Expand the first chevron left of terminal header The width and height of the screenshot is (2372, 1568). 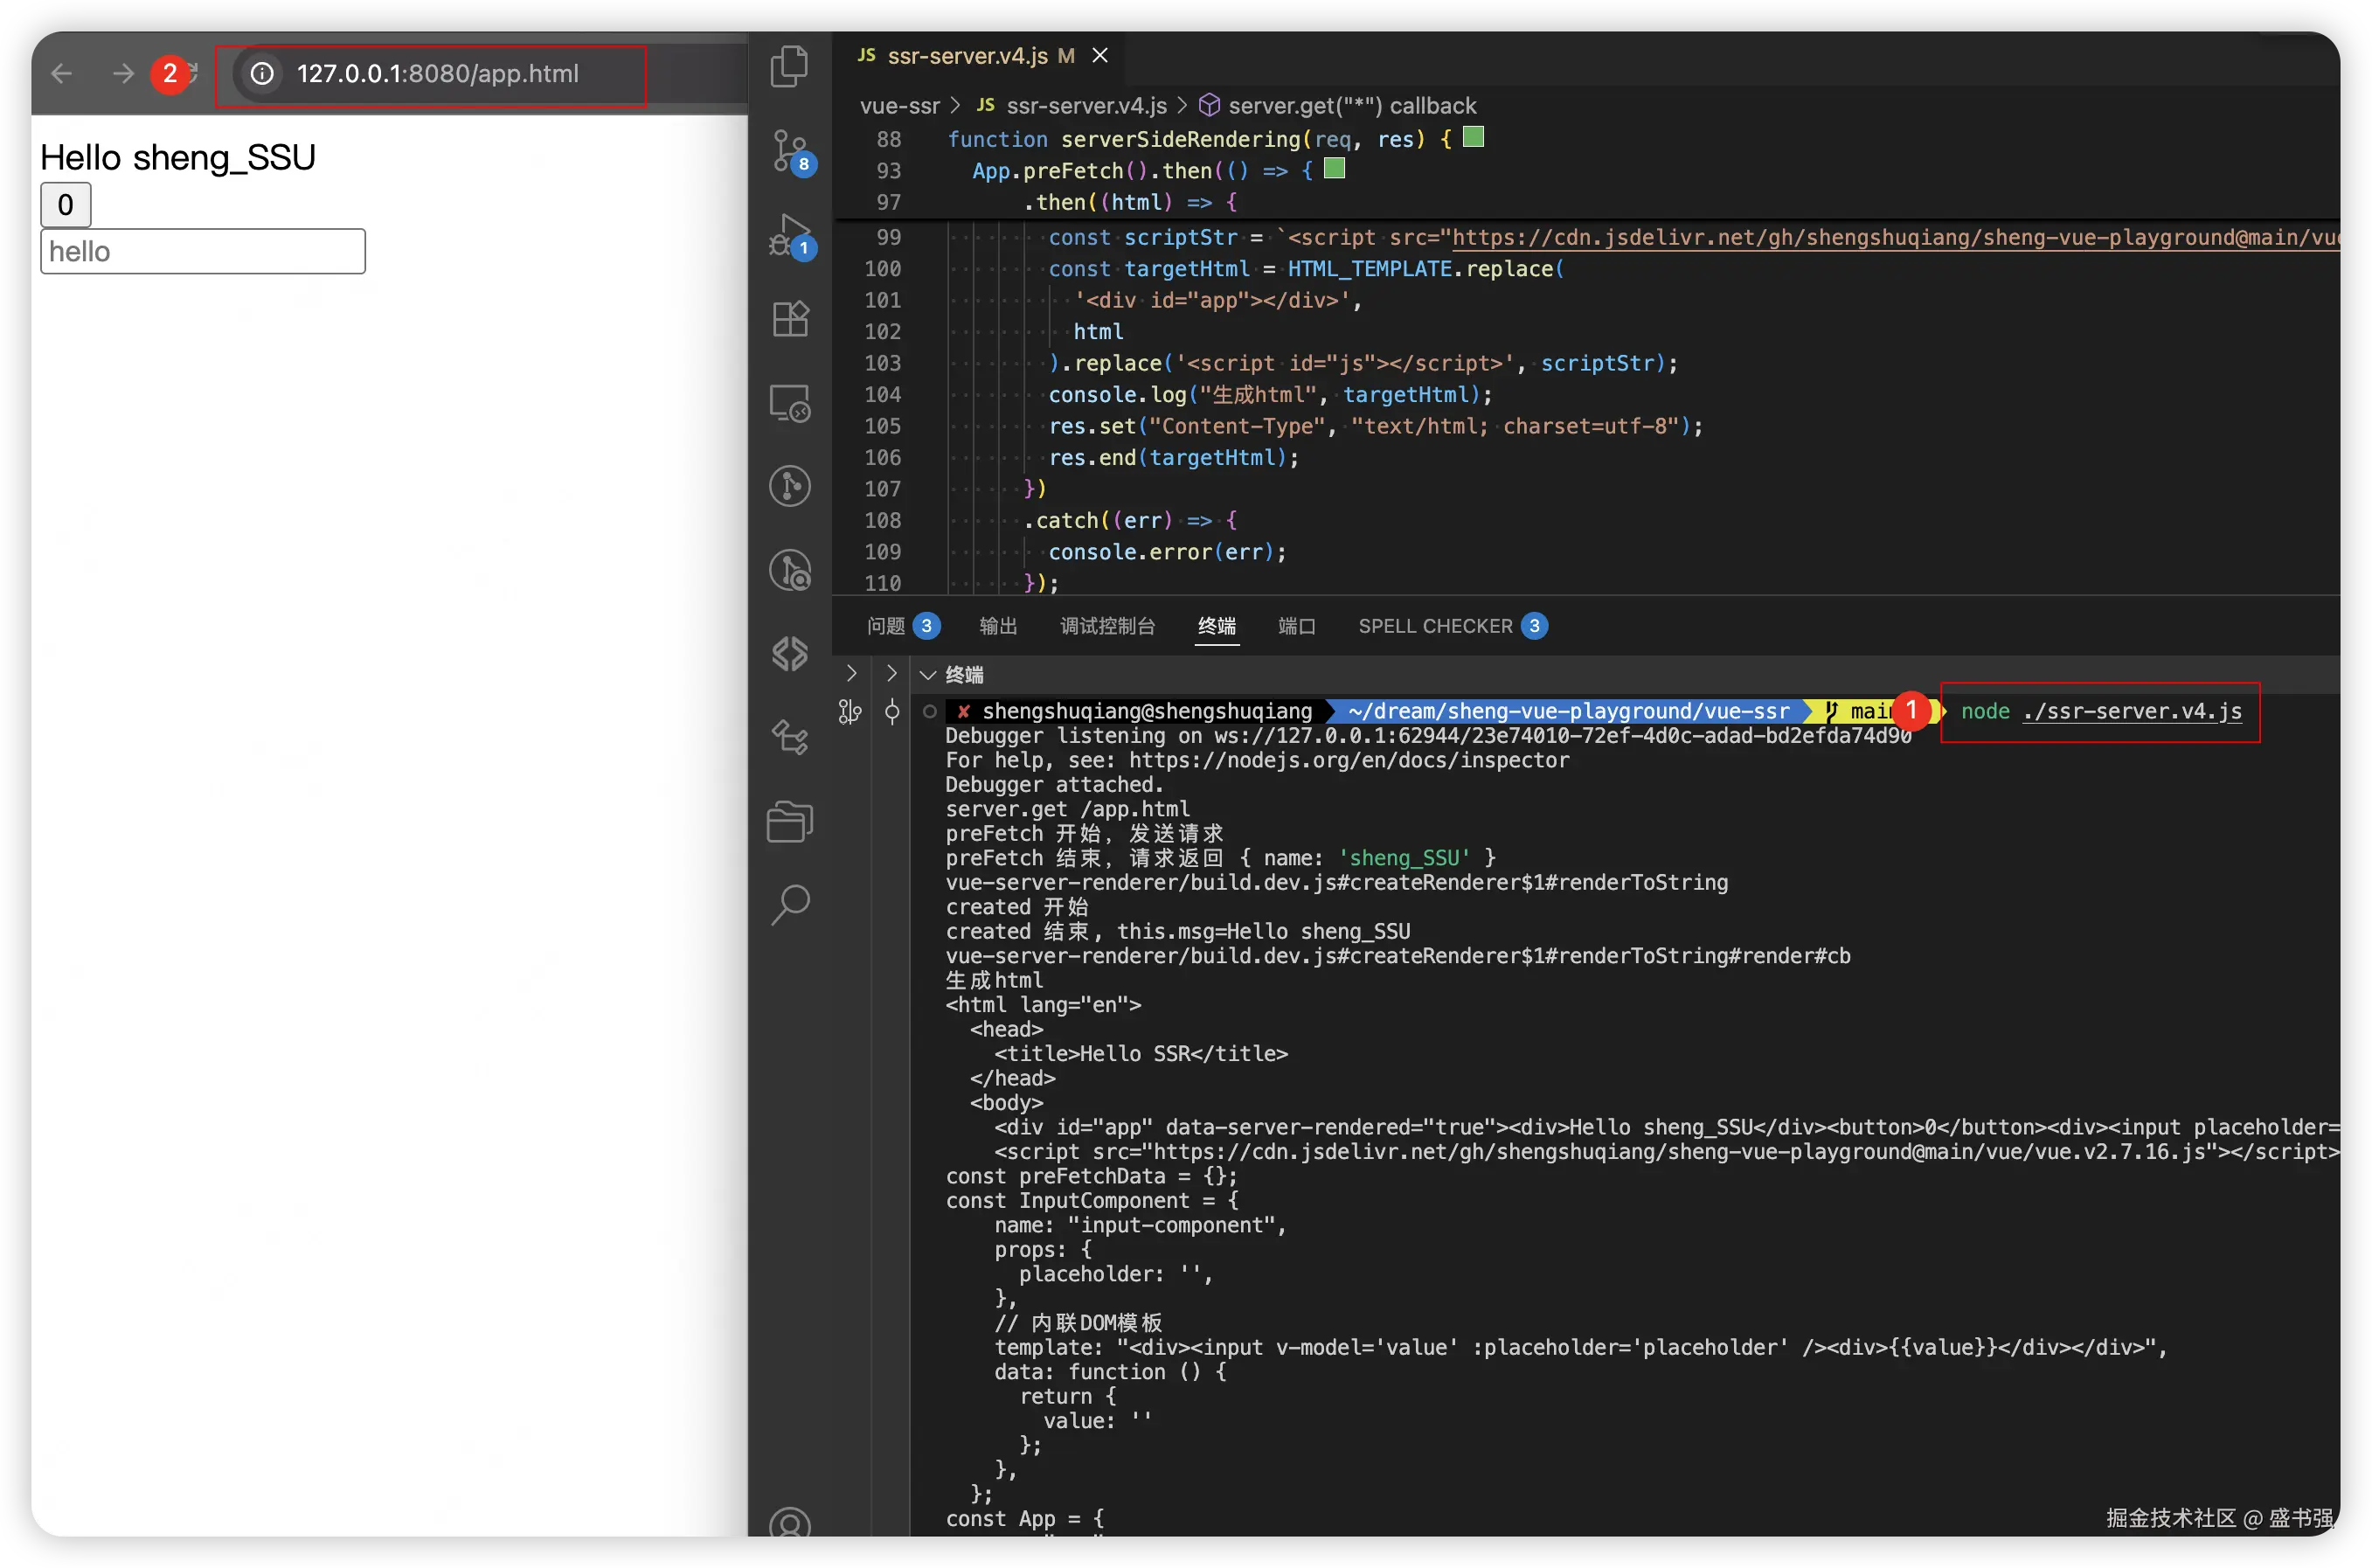click(851, 673)
